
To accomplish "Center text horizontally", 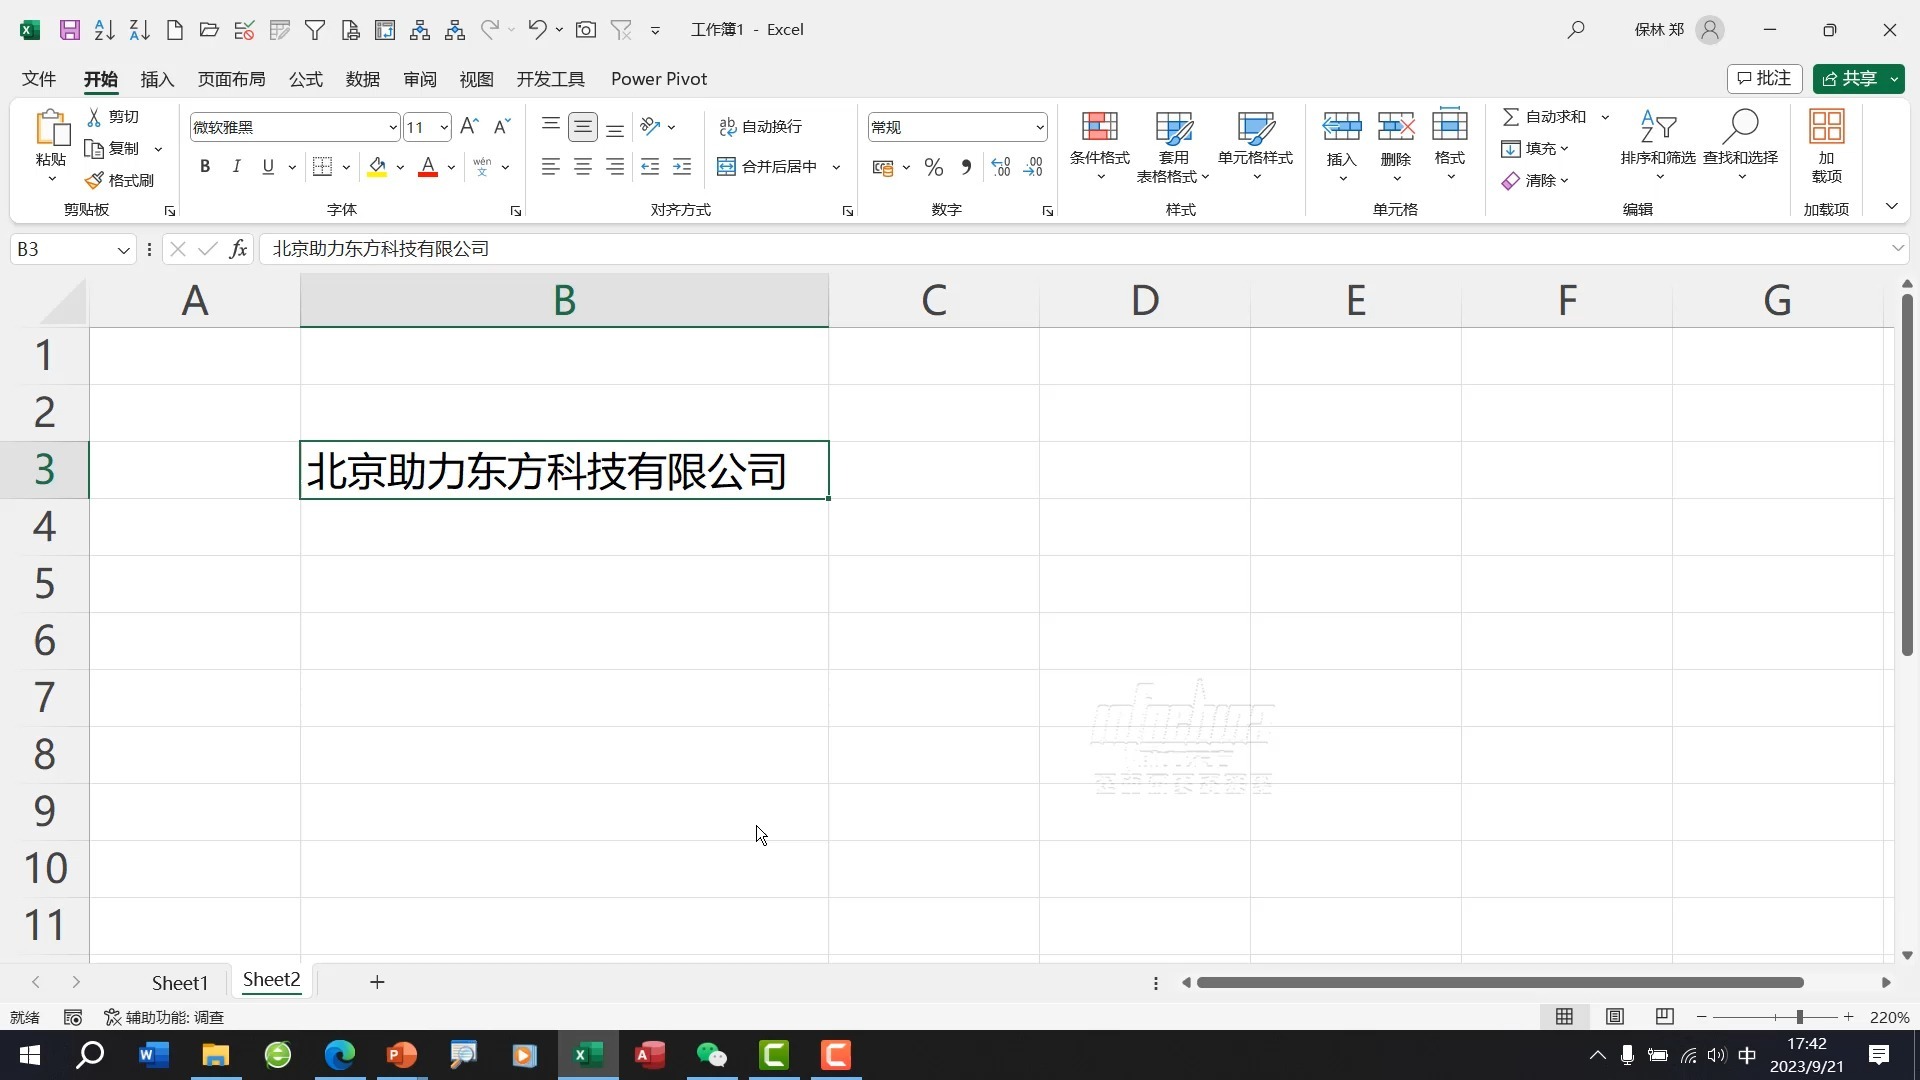I will point(583,167).
